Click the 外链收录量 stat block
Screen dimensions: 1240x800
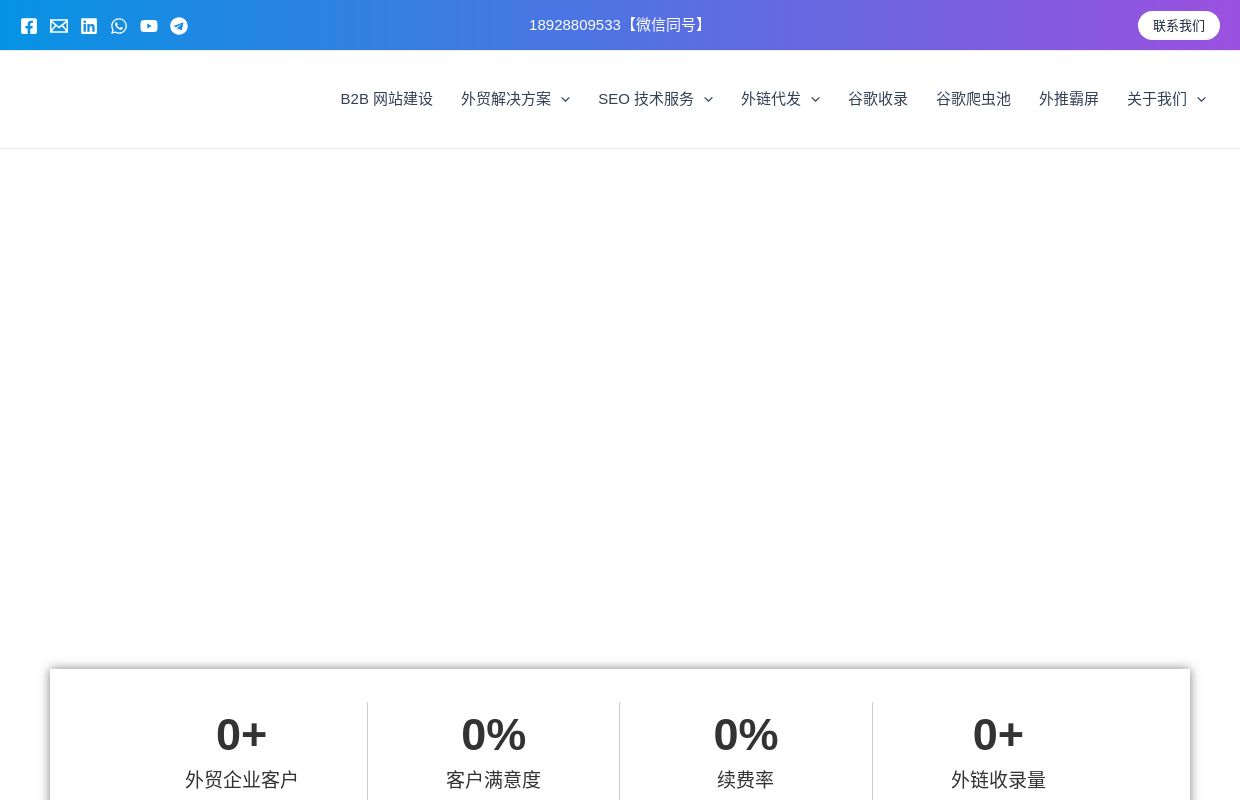(998, 750)
